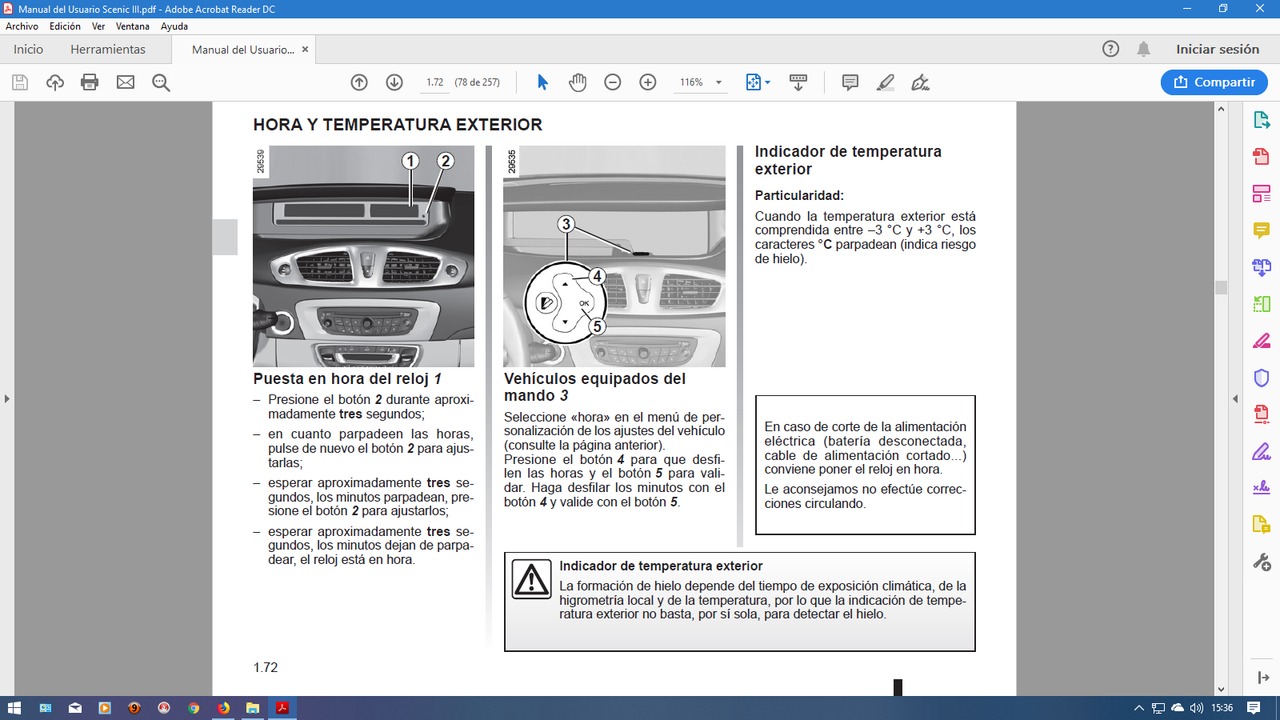Add a comment with the speech bubble tool
Screen dimensions: 1280x720
850,82
